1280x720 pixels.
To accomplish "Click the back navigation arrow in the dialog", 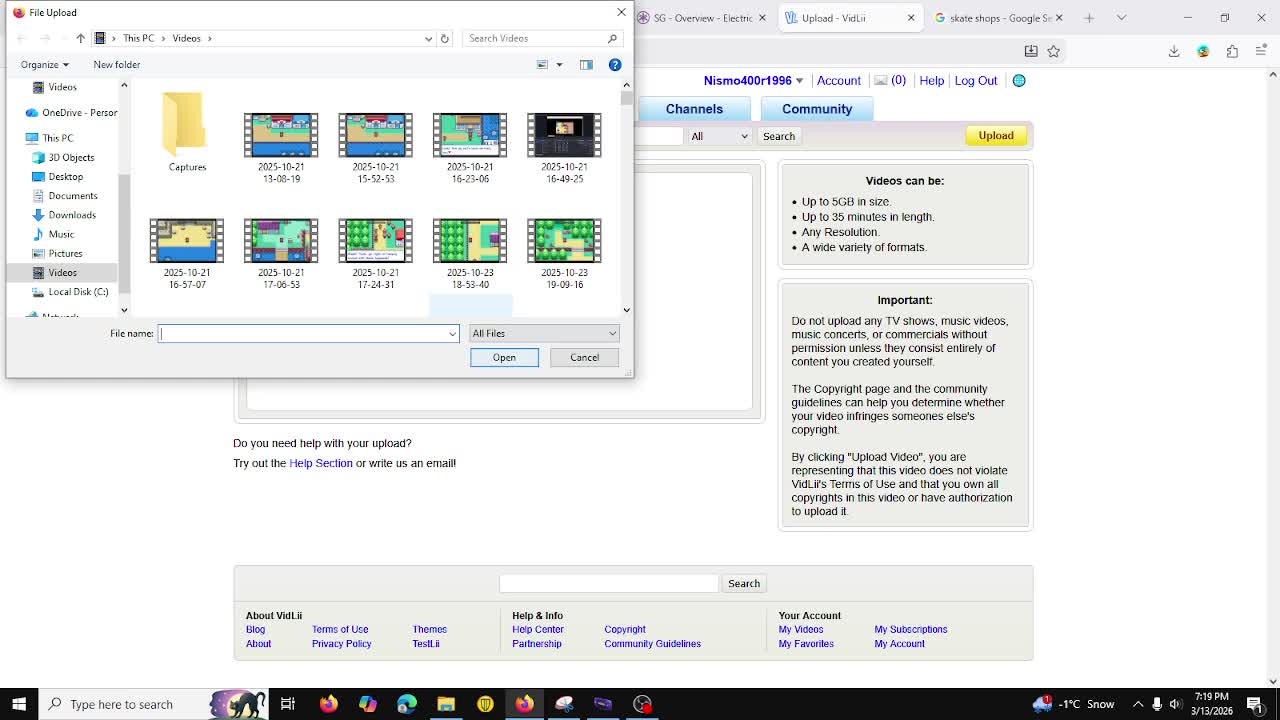I will click(19, 38).
